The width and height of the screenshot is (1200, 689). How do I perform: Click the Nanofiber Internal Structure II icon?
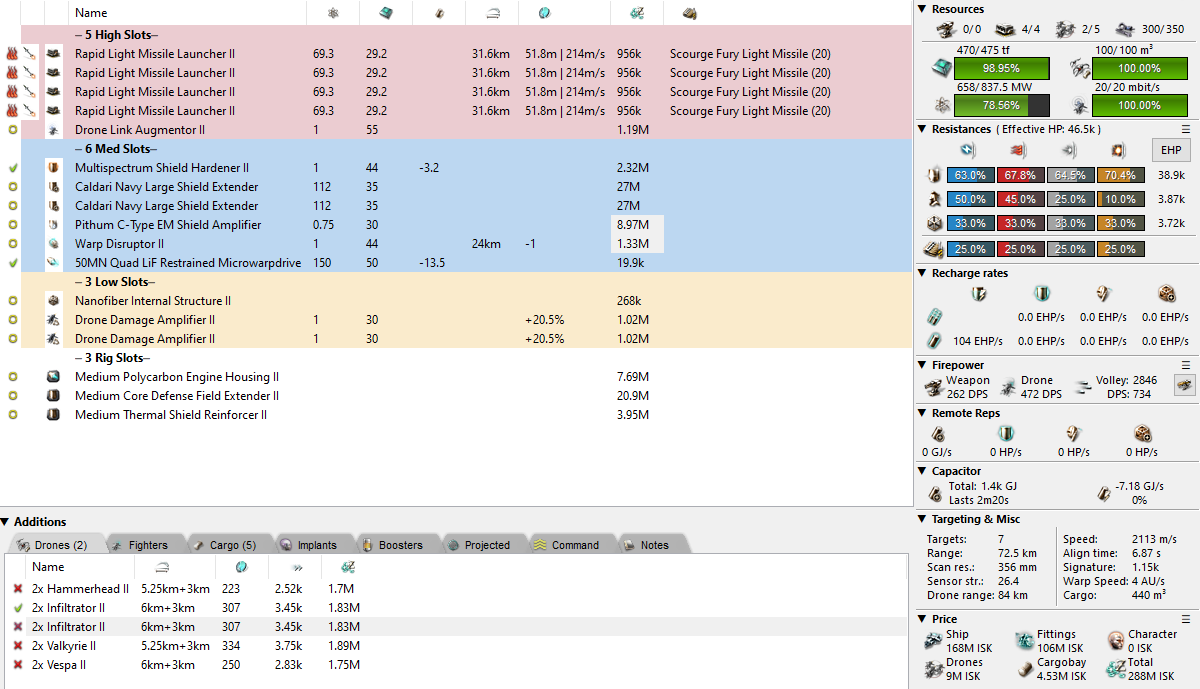click(54, 301)
